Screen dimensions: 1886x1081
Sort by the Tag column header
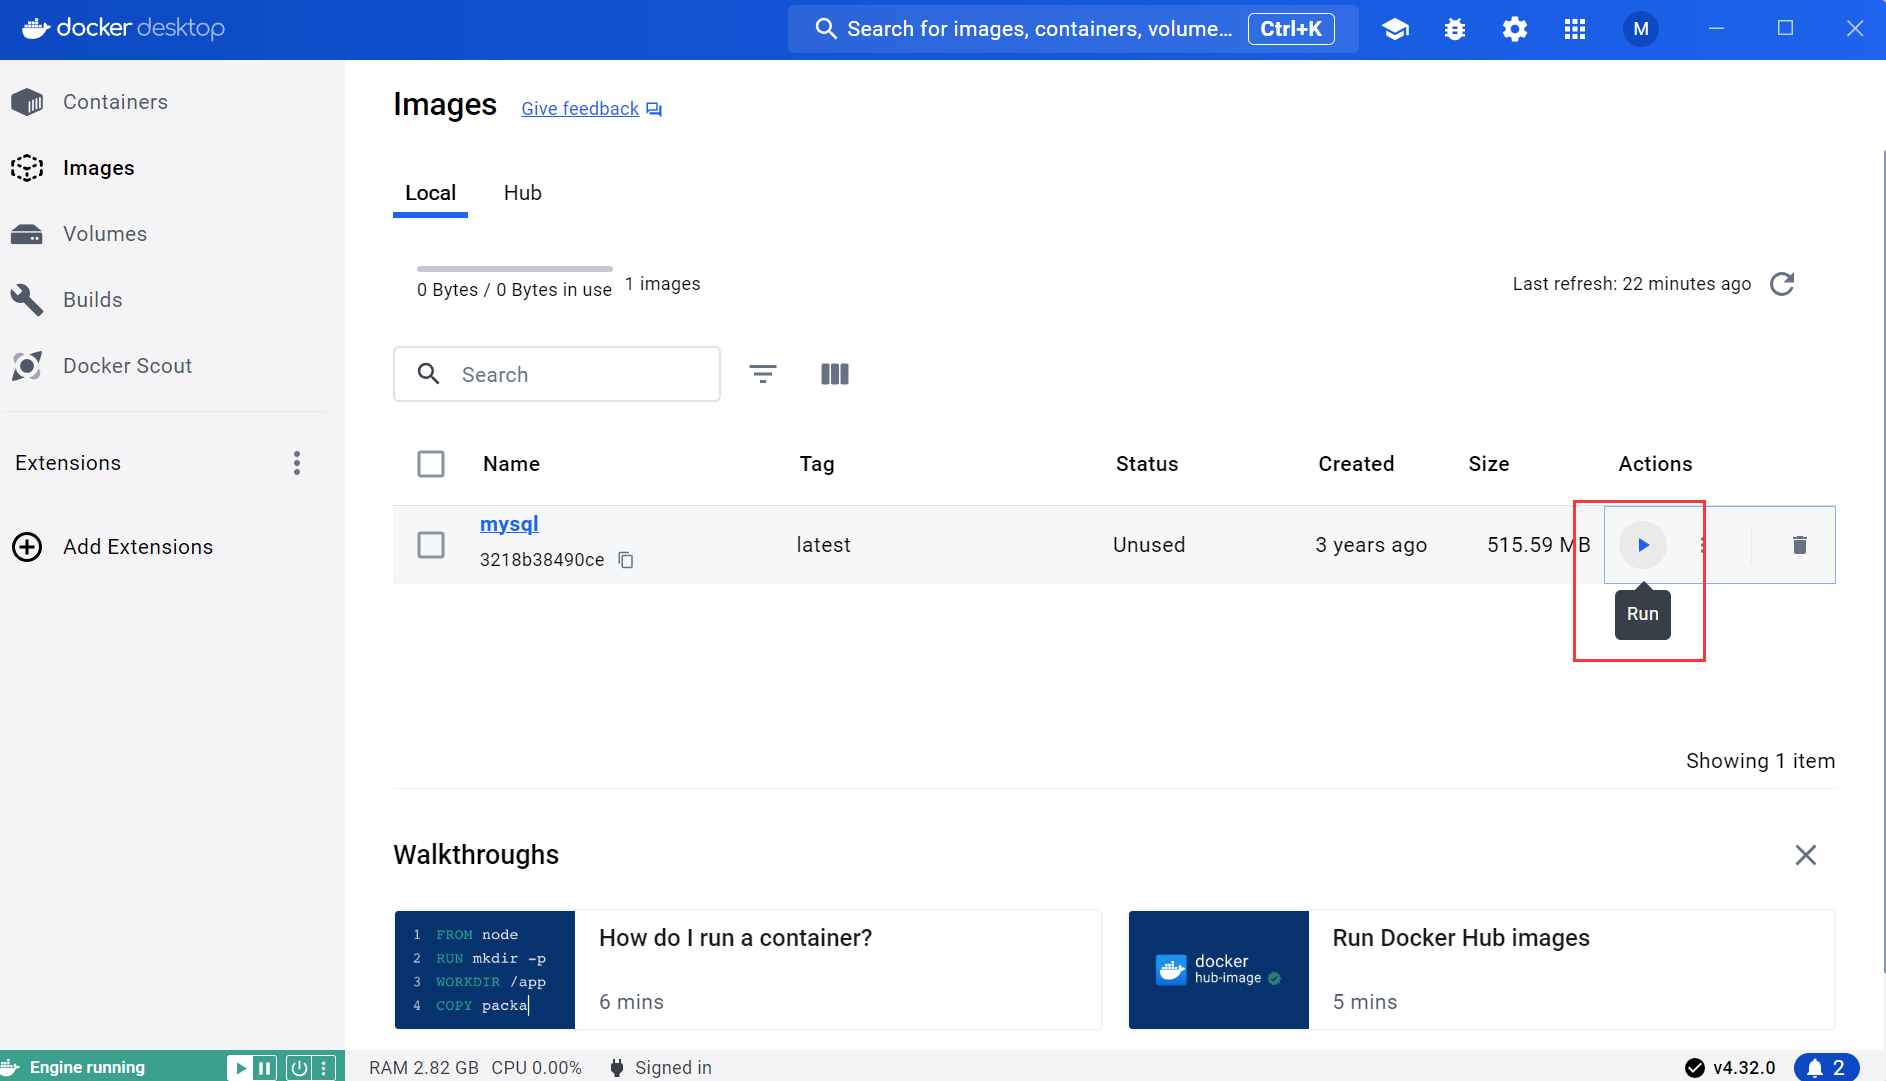tap(817, 464)
